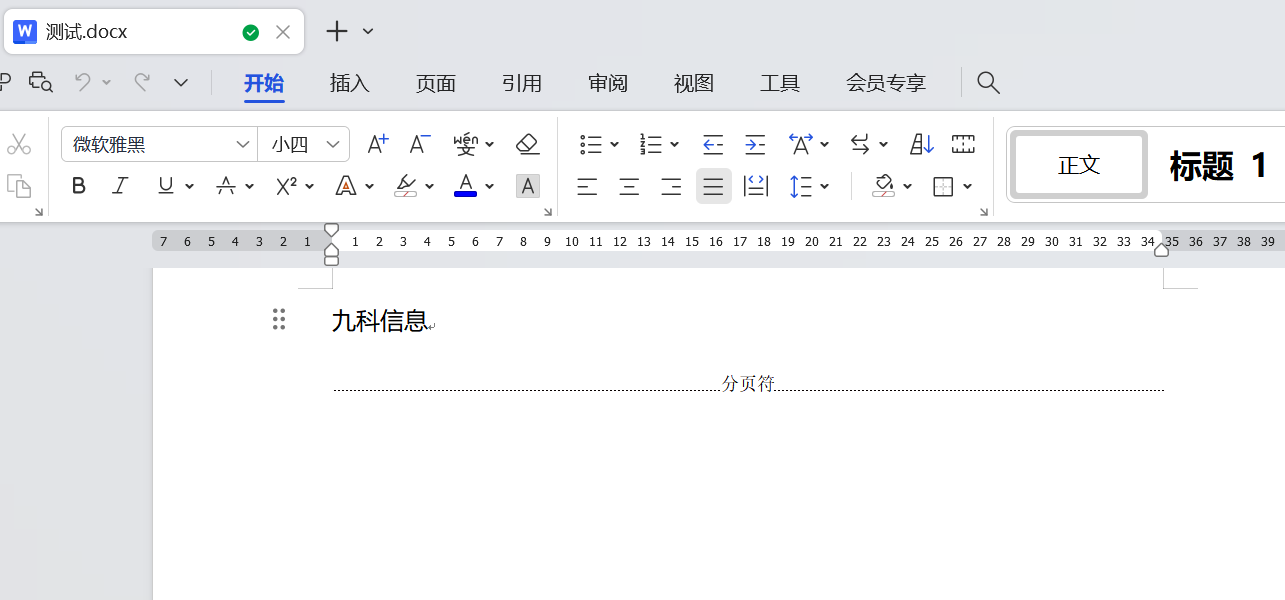This screenshot has height=600, width=1285.
Task: Expand the font size dropdown 小四
Action: click(332, 144)
